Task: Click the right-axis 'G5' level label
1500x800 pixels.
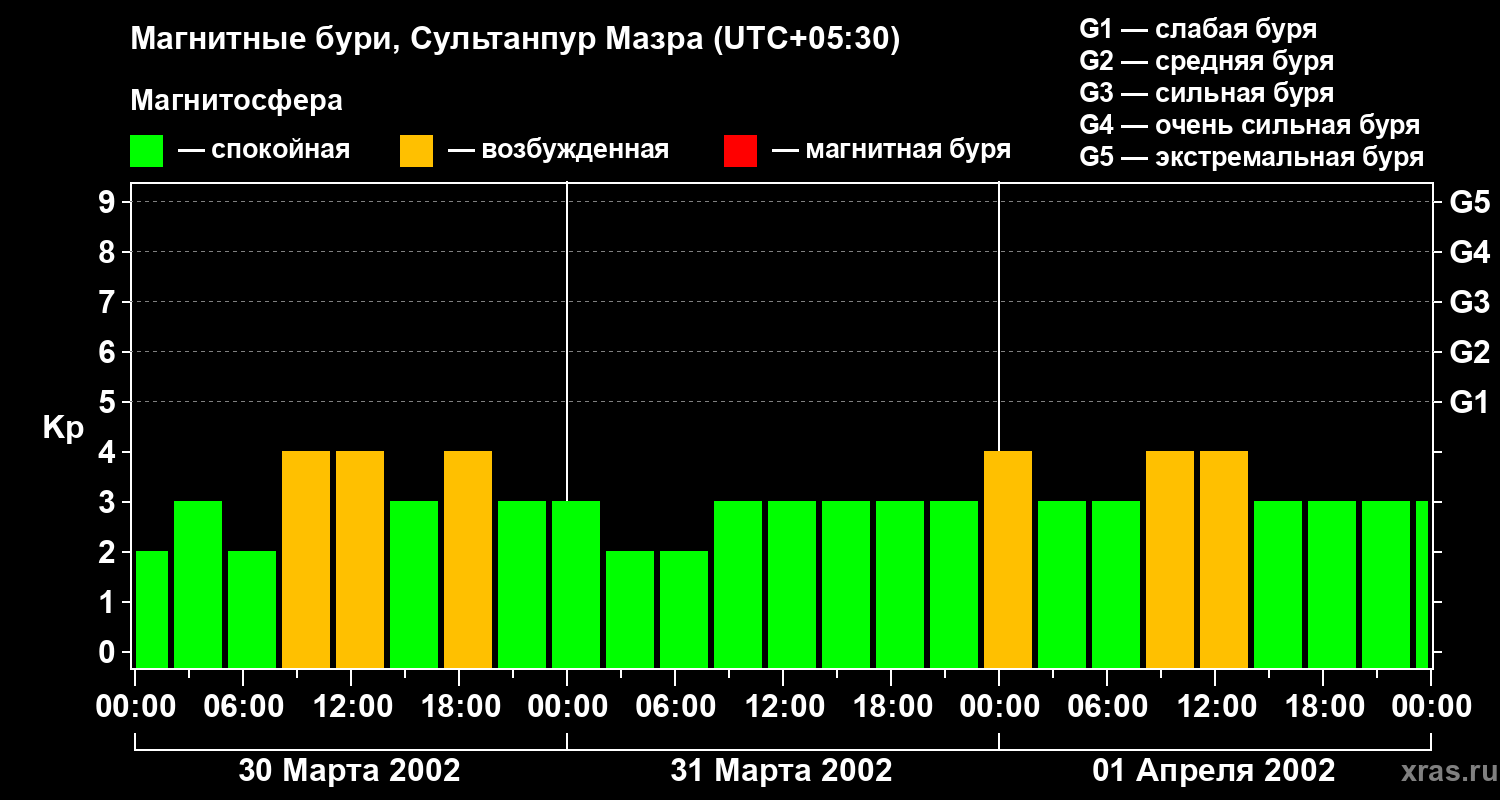Action: tap(1469, 202)
